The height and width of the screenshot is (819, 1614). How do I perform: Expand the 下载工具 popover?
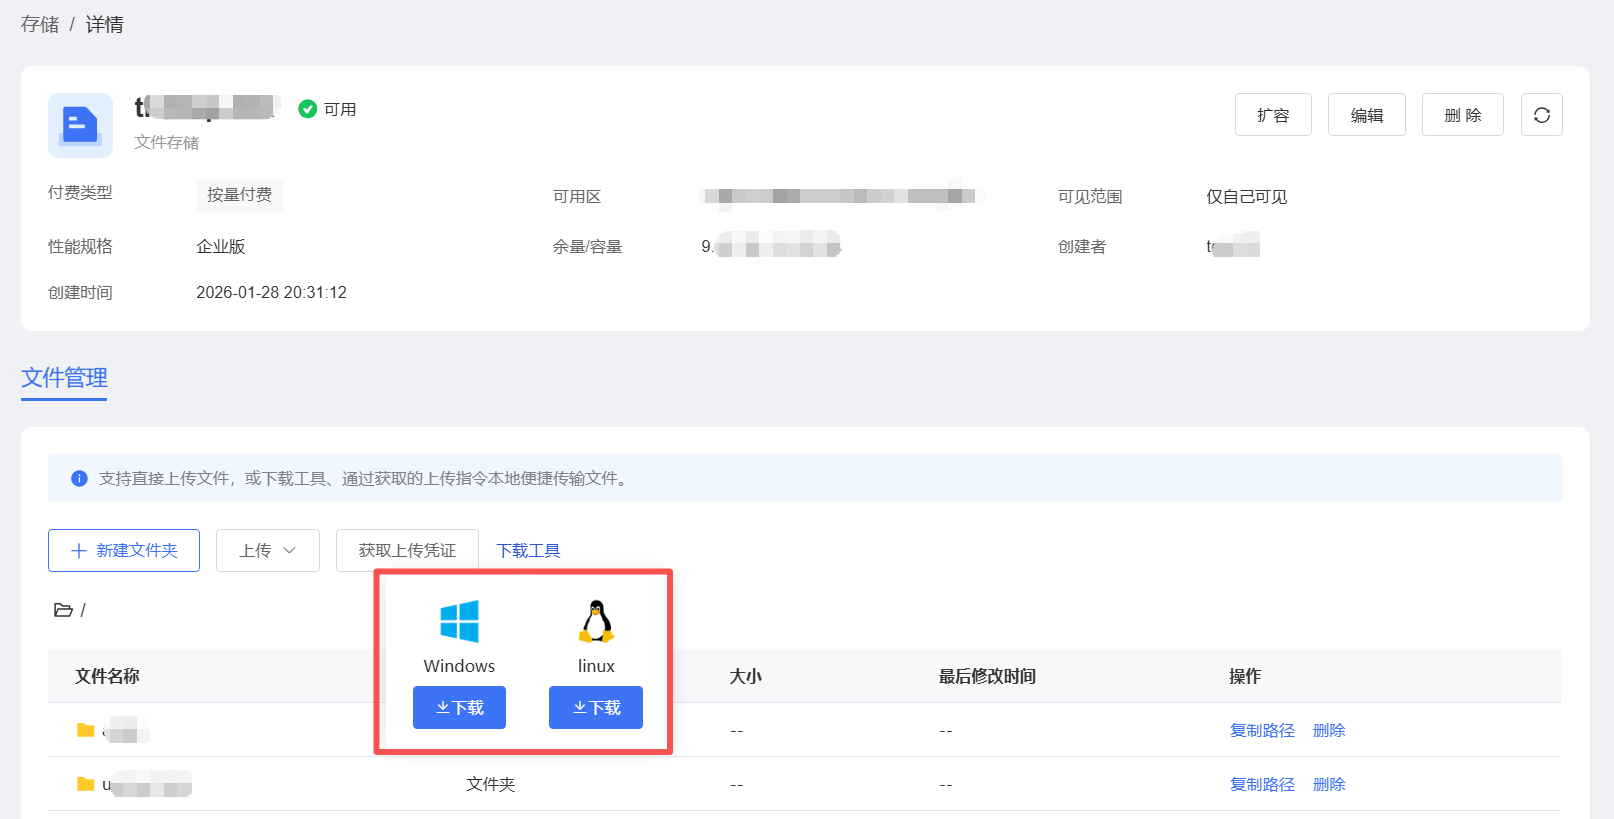528,550
